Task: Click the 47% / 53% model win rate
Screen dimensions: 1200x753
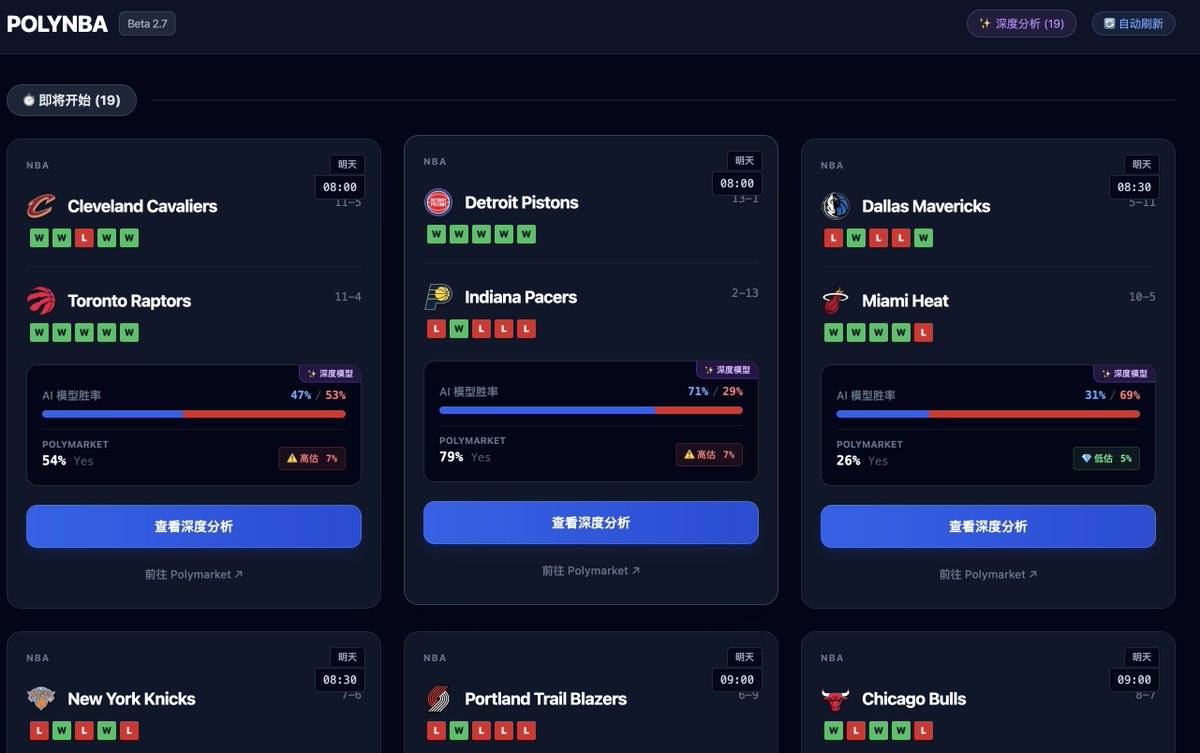Action: click(x=318, y=395)
